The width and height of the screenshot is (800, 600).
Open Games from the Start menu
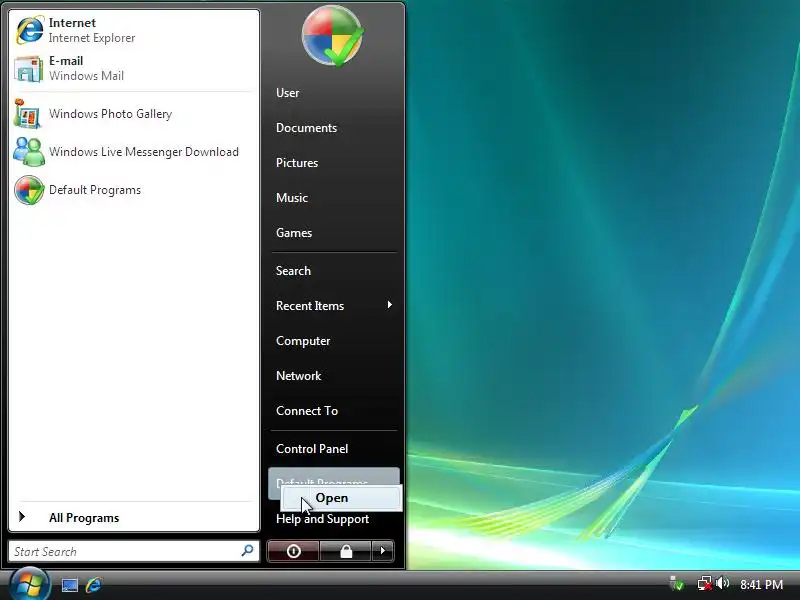[x=294, y=233]
